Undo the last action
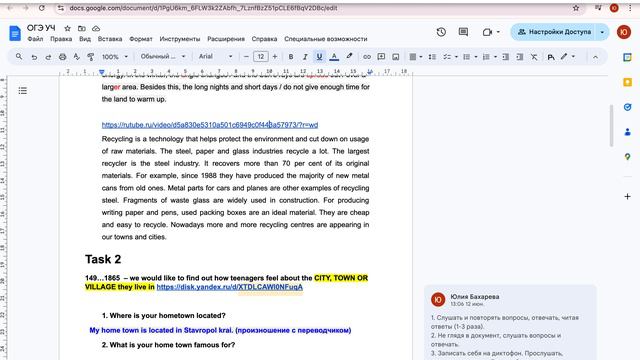This screenshot has height=360, width=640. tap(34, 57)
